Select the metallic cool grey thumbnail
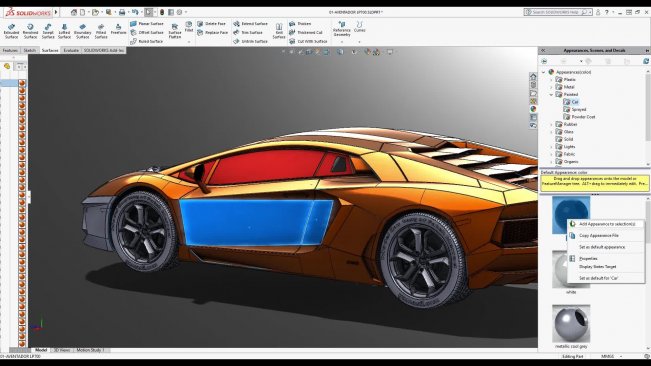The width and height of the screenshot is (651, 366). 571,324
